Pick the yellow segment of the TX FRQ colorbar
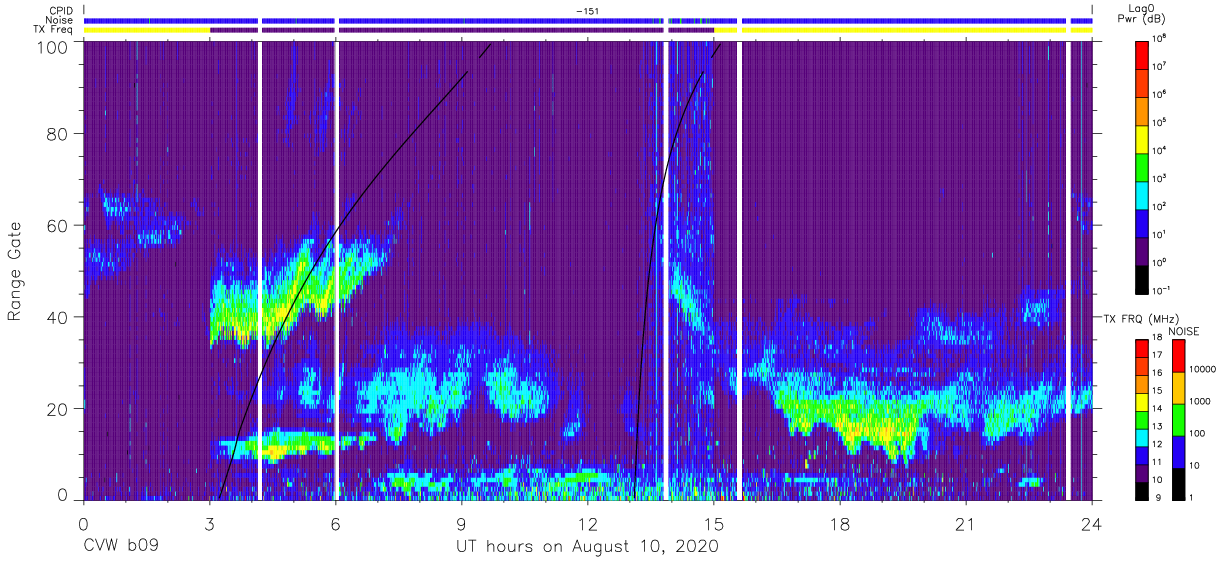The height and width of the screenshot is (567, 1228). click(x=1141, y=401)
